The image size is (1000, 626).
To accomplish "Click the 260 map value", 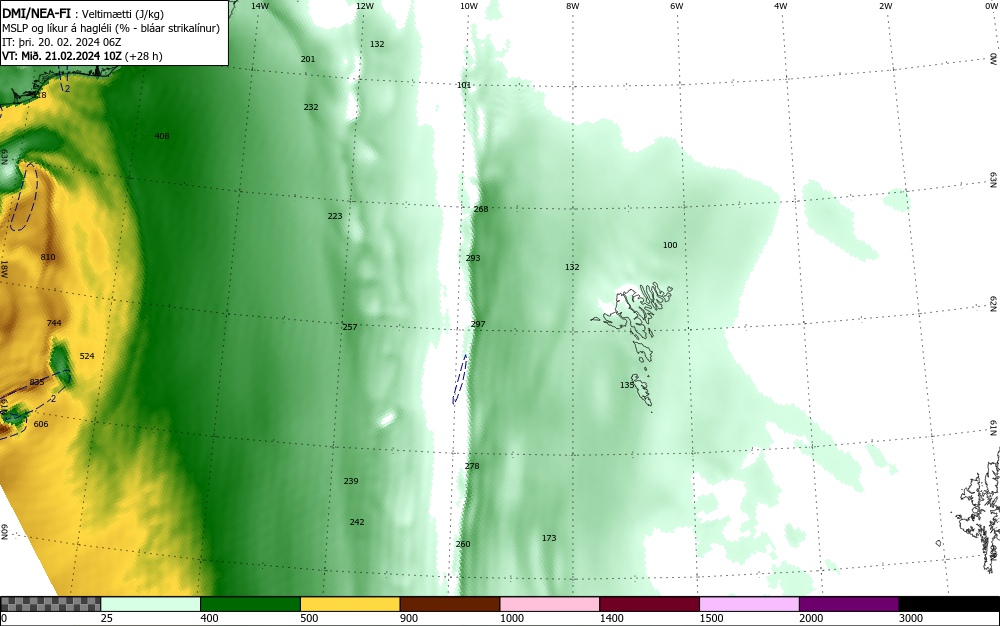I will point(463,544).
